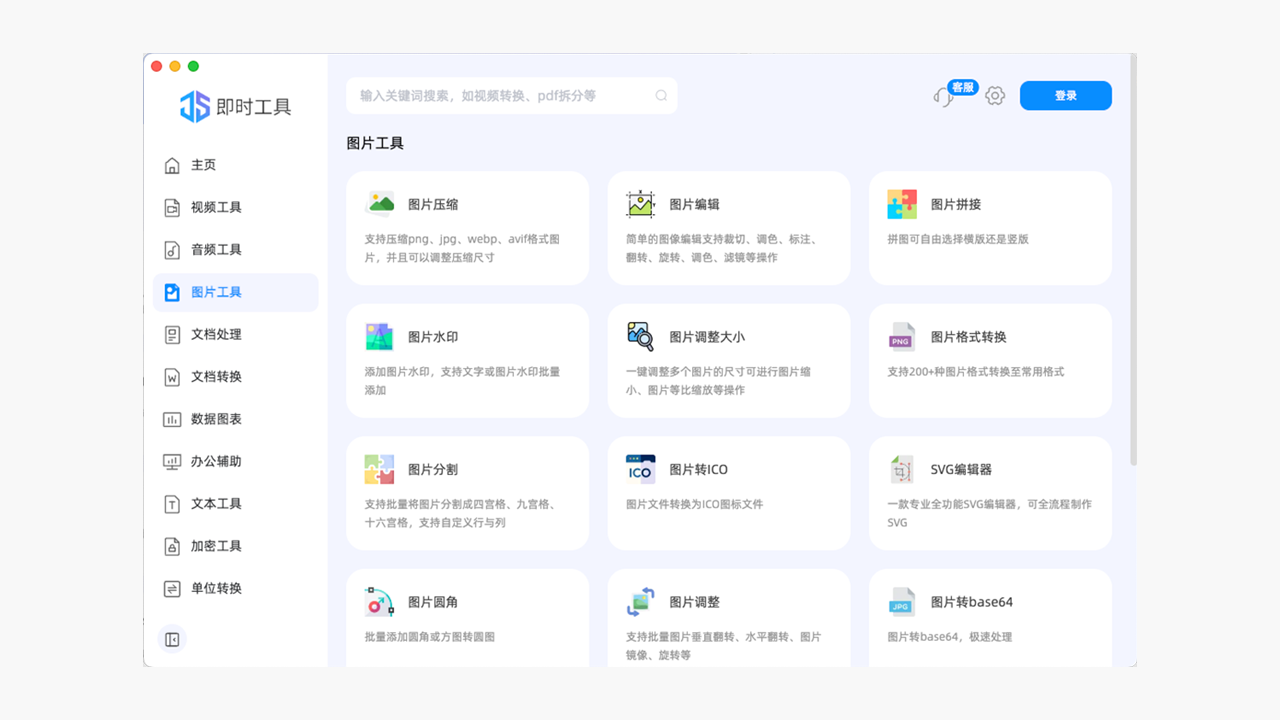Click the 登录 login button

point(1065,95)
